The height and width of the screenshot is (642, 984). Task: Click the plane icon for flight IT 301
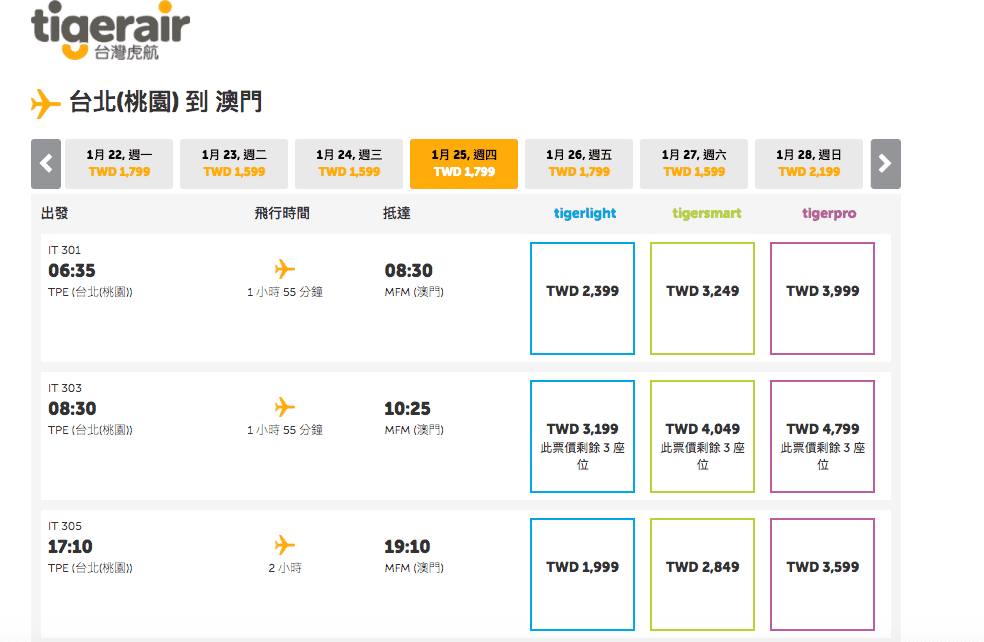[284, 269]
